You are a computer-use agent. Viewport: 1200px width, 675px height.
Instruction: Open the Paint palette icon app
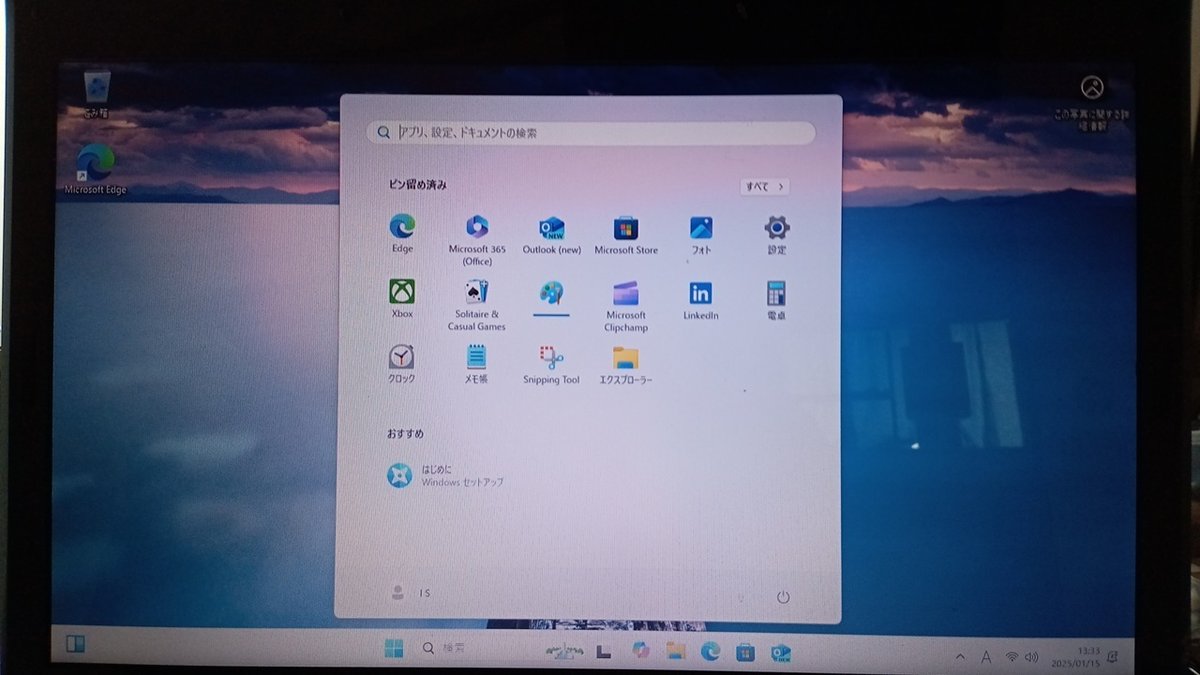click(552, 296)
